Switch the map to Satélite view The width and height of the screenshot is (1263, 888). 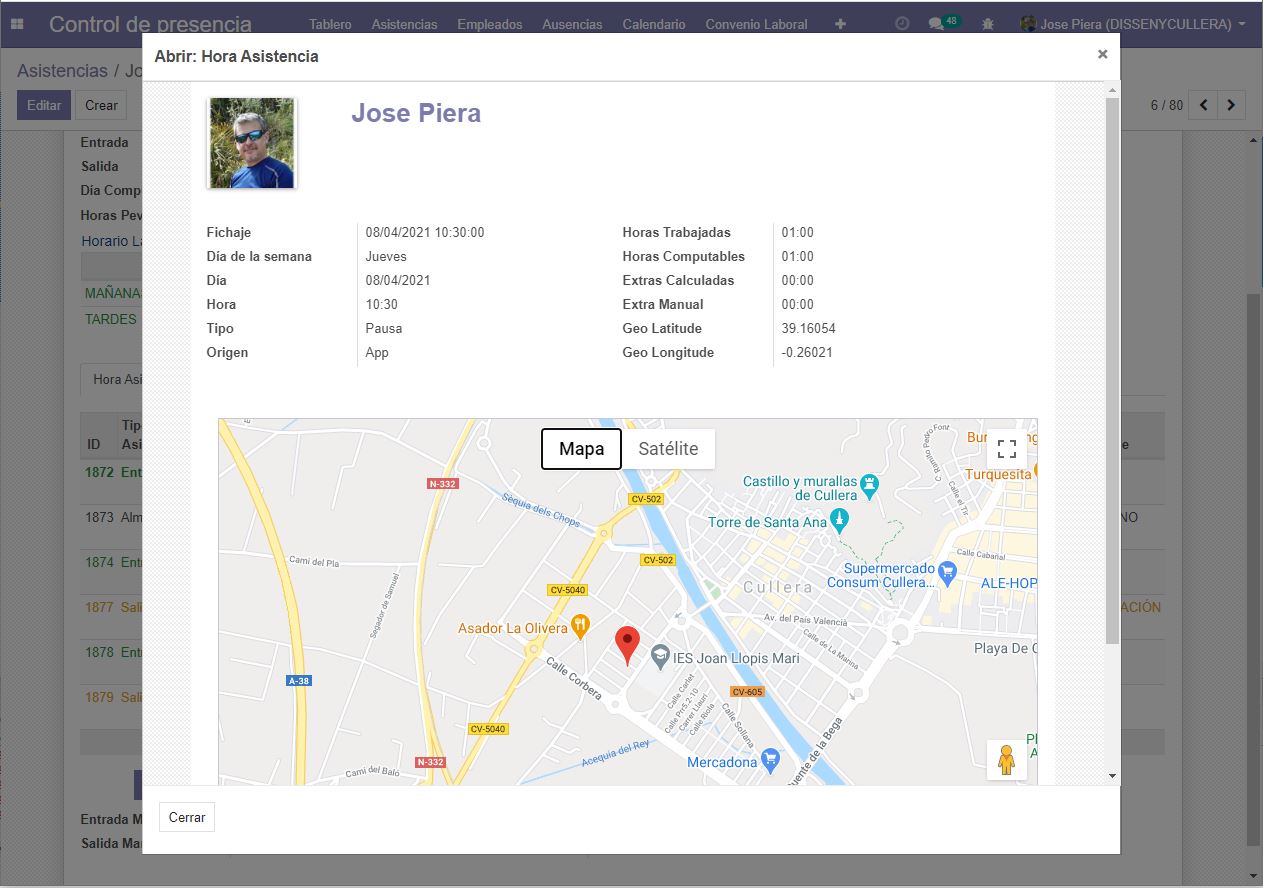(x=668, y=448)
